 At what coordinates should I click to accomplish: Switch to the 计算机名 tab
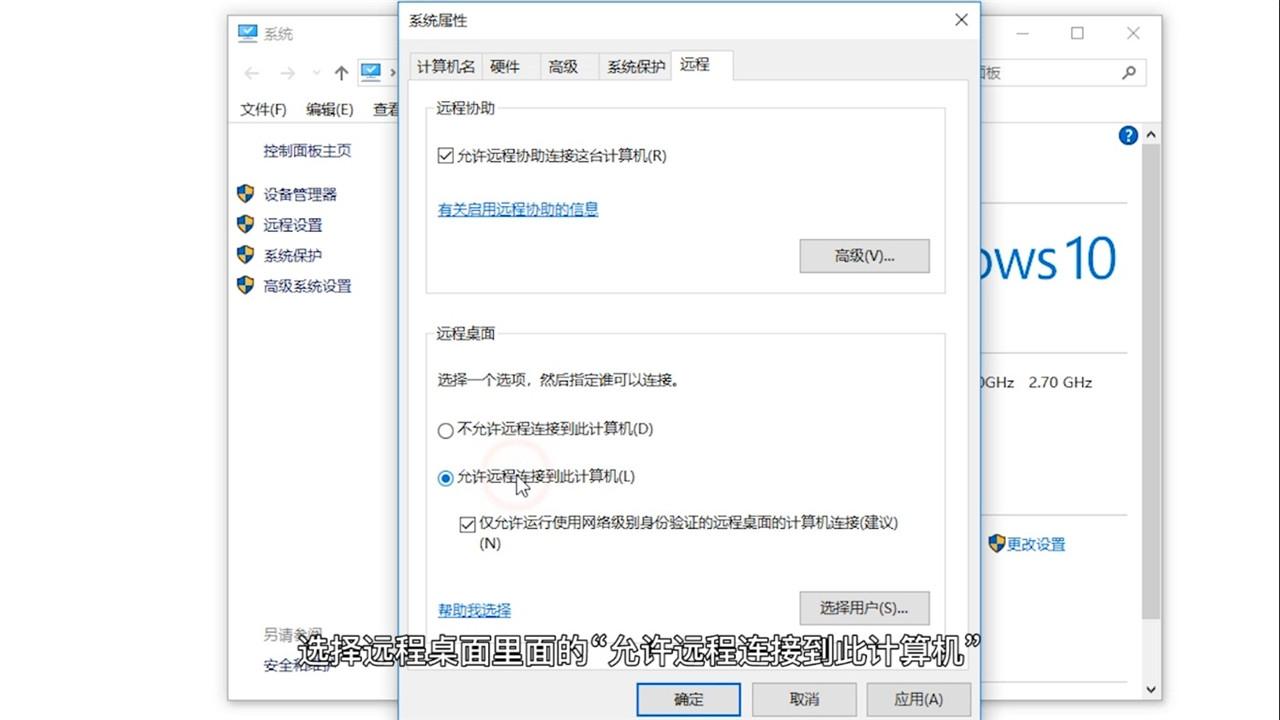[x=446, y=66]
